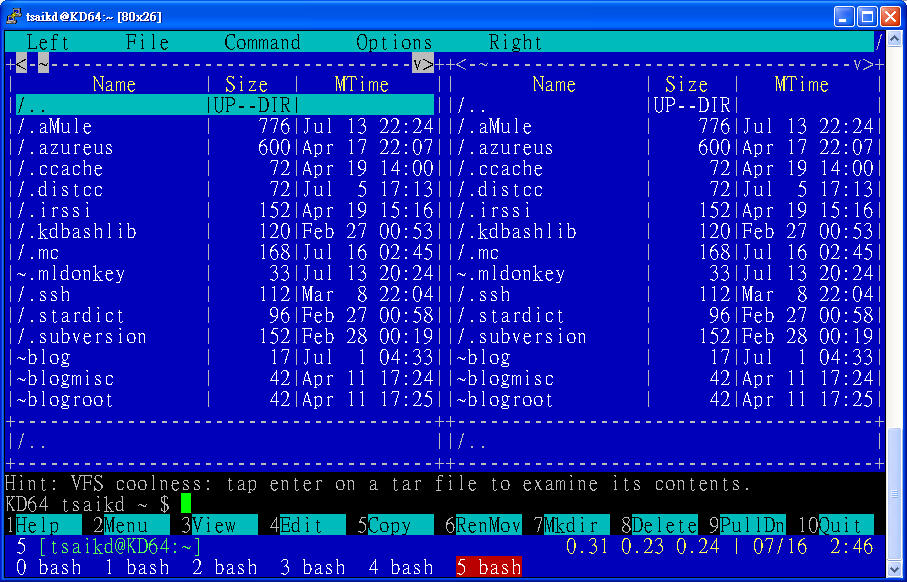Sort left panel by MTime column header
Image resolution: width=907 pixels, height=582 pixels.
362,85
